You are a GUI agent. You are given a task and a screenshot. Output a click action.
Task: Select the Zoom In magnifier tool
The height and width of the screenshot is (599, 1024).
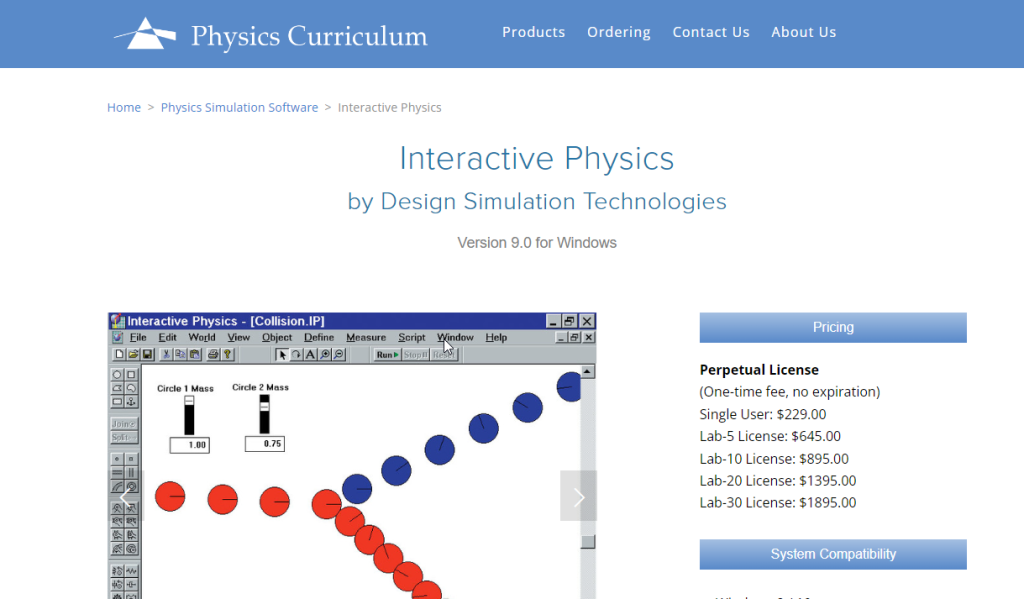tap(324, 354)
